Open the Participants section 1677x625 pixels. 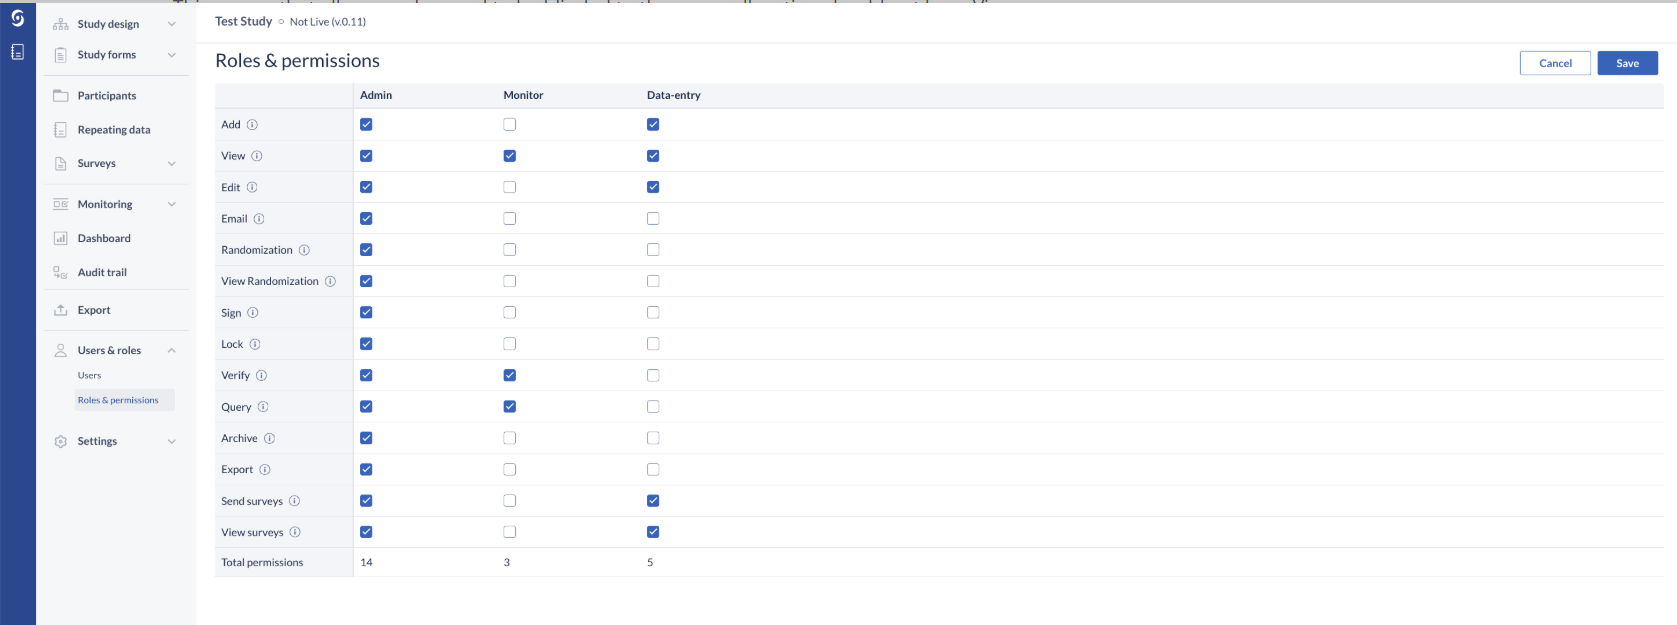tap(107, 96)
